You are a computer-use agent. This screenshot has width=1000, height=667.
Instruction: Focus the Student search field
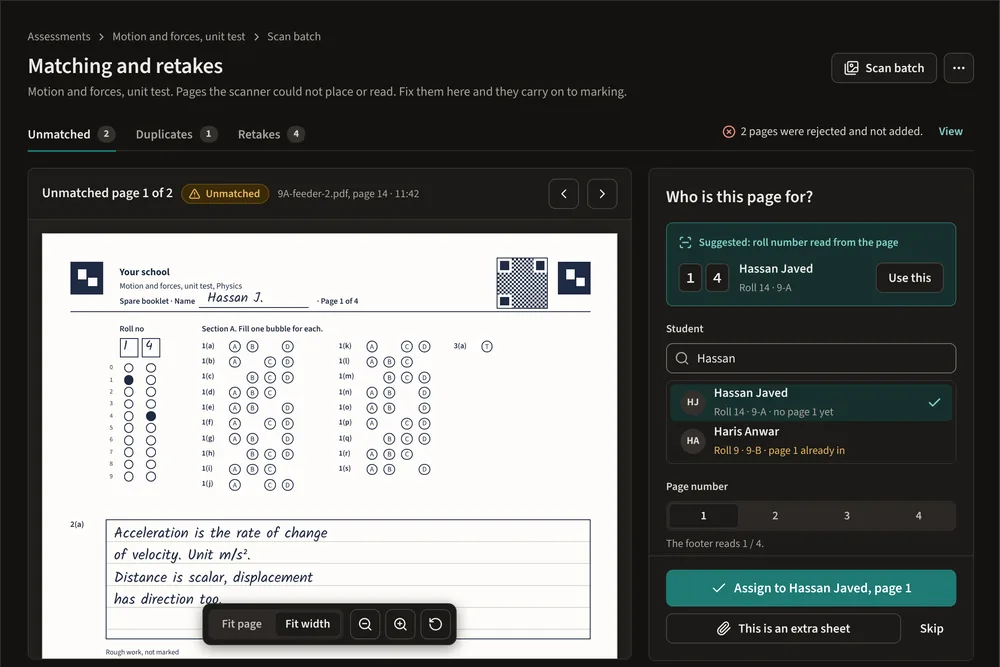pos(811,358)
